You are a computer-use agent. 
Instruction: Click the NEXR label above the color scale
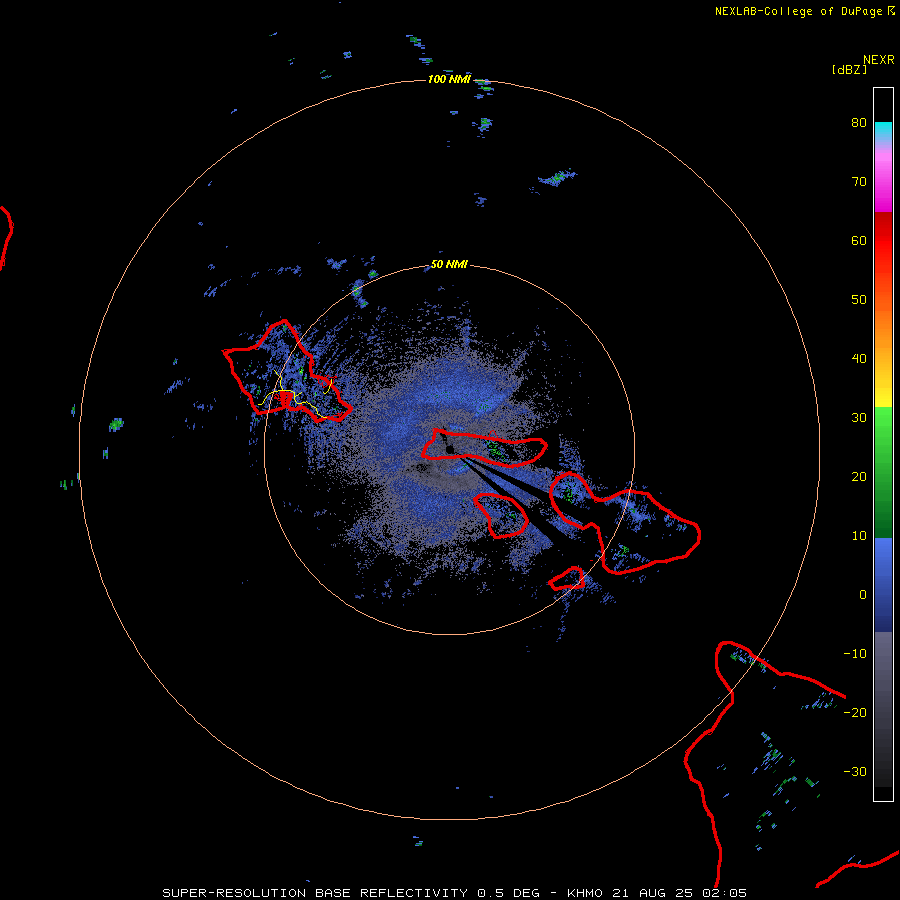pyautogui.click(x=878, y=60)
